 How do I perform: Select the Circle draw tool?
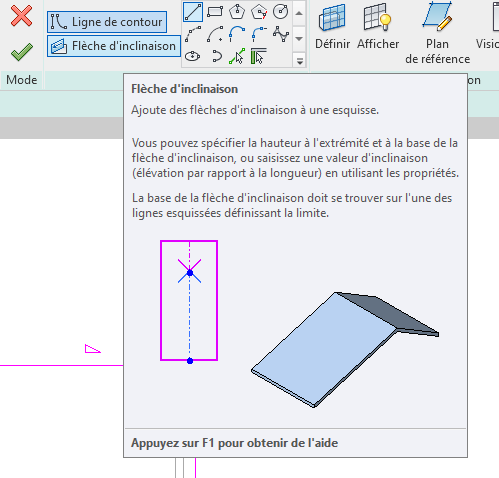coord(281,12)
